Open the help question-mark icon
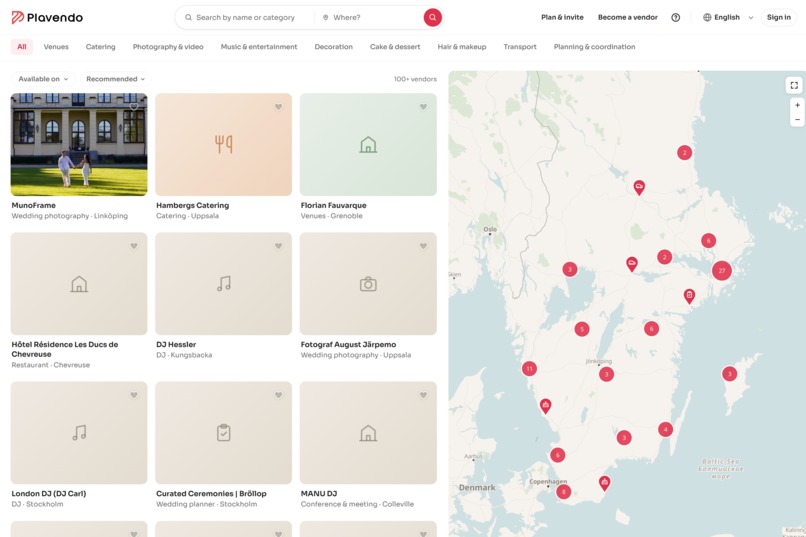This screenshot has width=806, height=537. 675,17
